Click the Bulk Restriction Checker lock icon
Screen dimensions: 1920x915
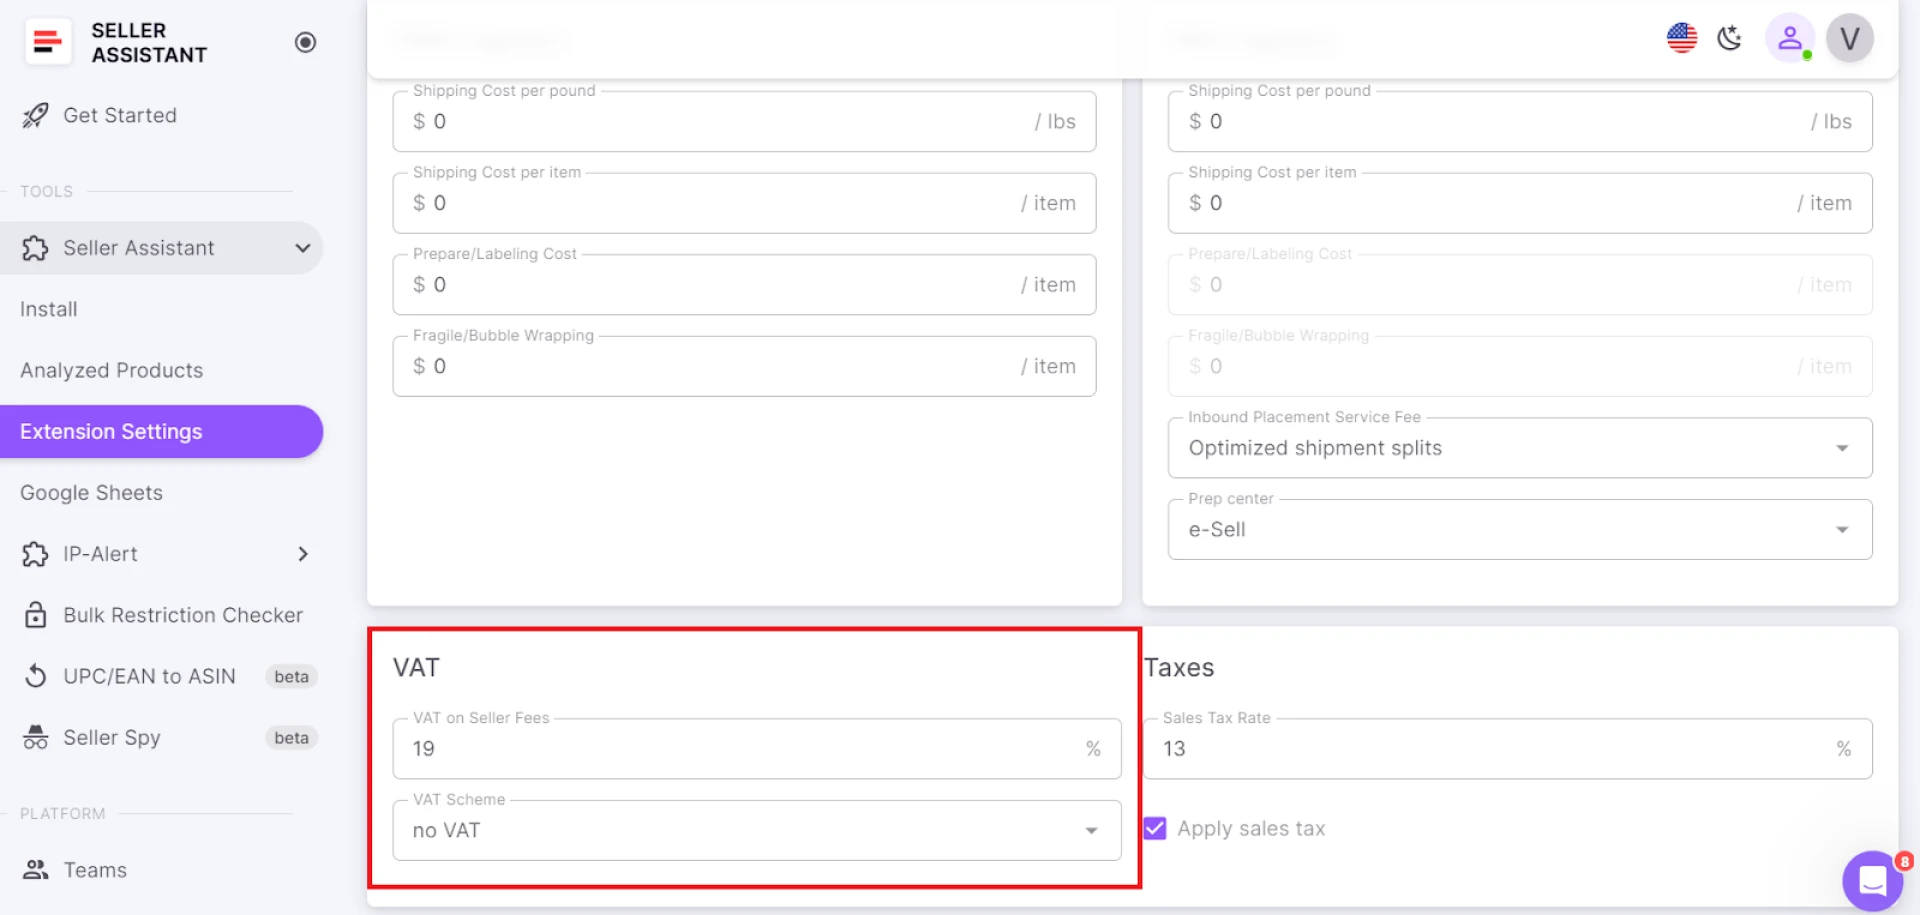pyautogui.click(x=36, y=615)
